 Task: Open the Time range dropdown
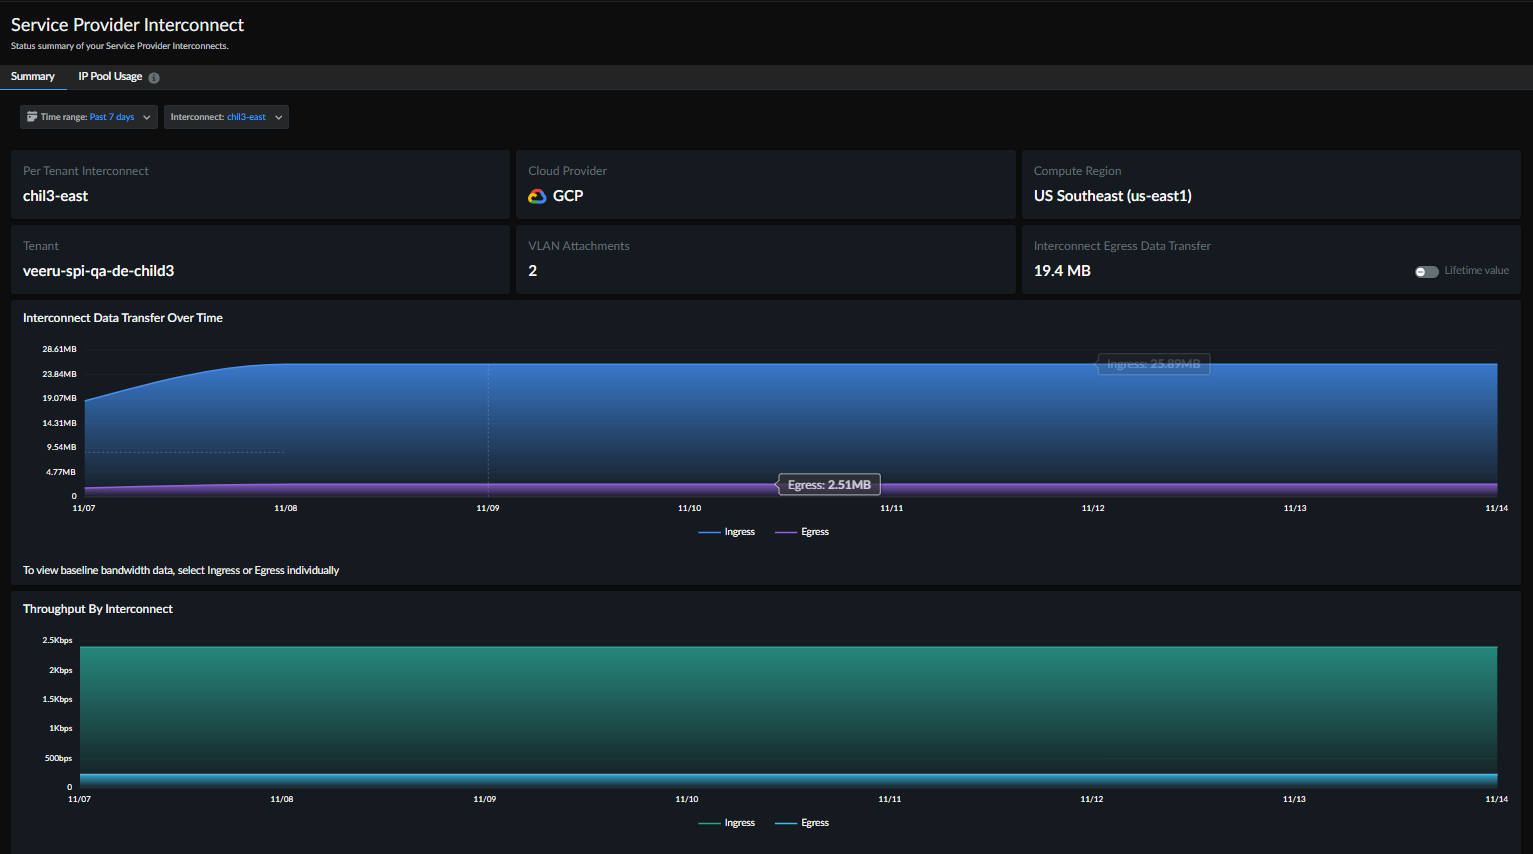pyautogui.click(x=88, y=117)
